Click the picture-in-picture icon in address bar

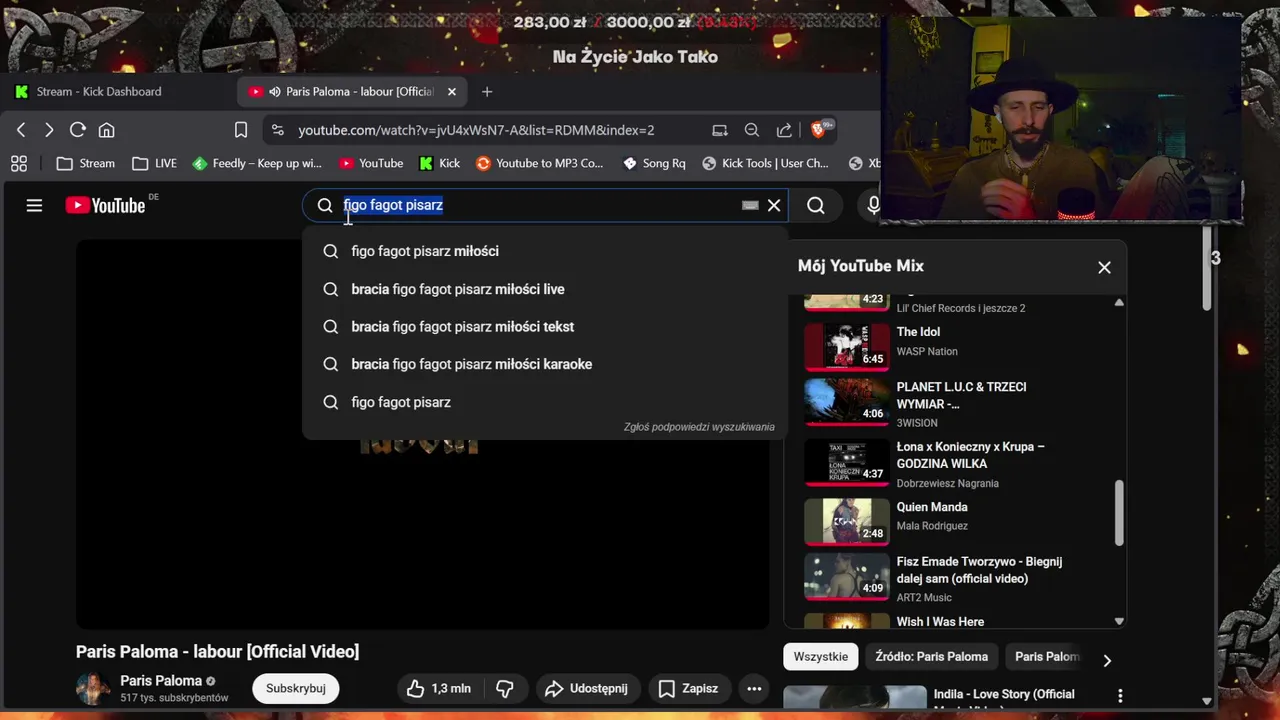point(720,130)
